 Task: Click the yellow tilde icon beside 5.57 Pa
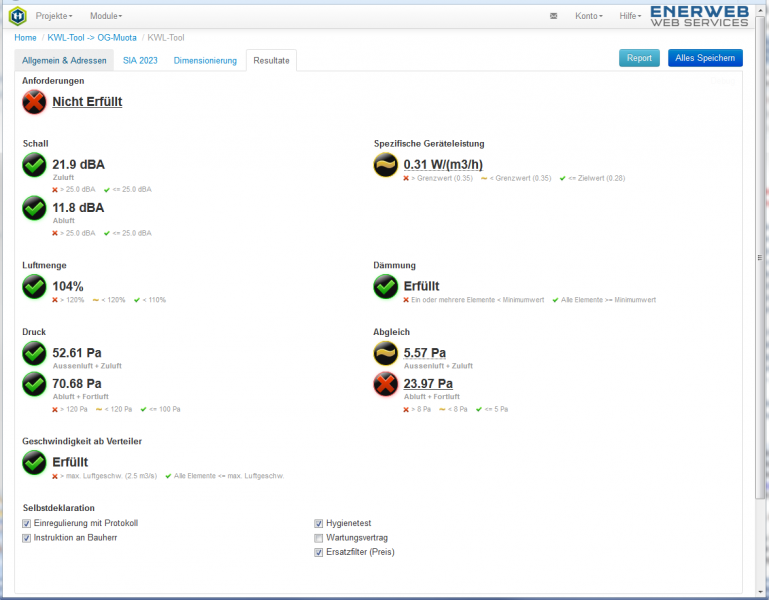(385, 353)
